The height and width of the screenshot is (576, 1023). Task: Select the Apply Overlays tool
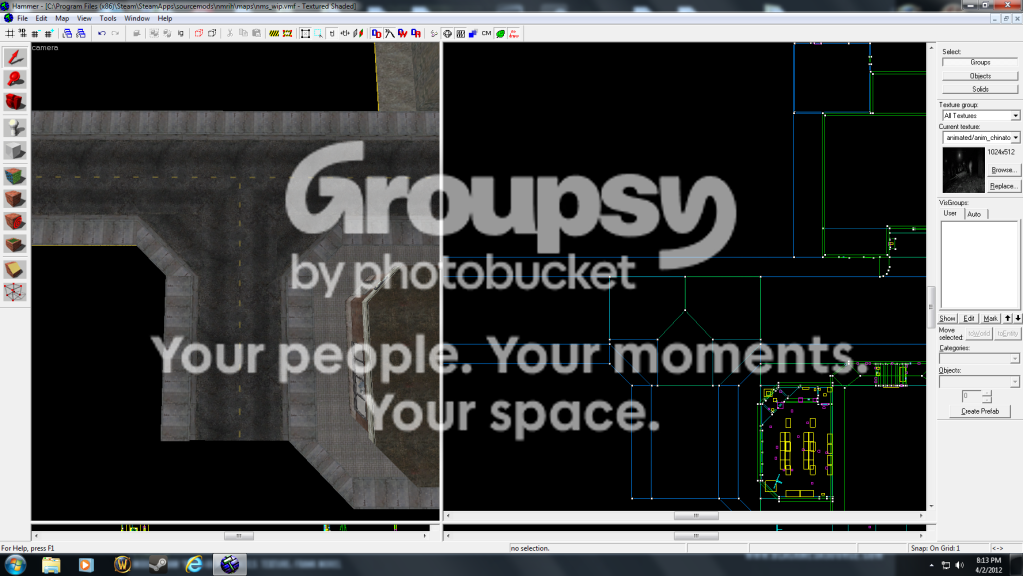[15, 244]
